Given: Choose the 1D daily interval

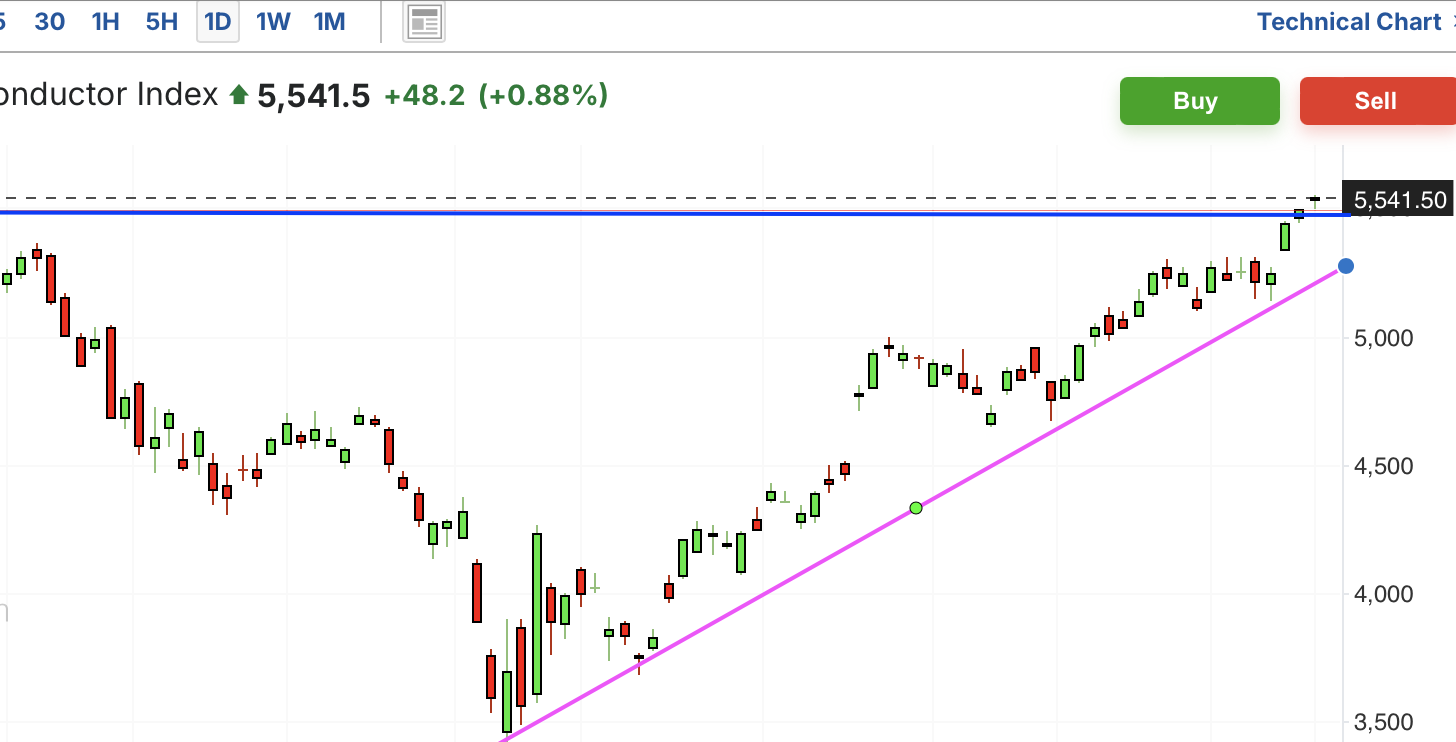Looking at the screenshot, I should tap(217, 22).
